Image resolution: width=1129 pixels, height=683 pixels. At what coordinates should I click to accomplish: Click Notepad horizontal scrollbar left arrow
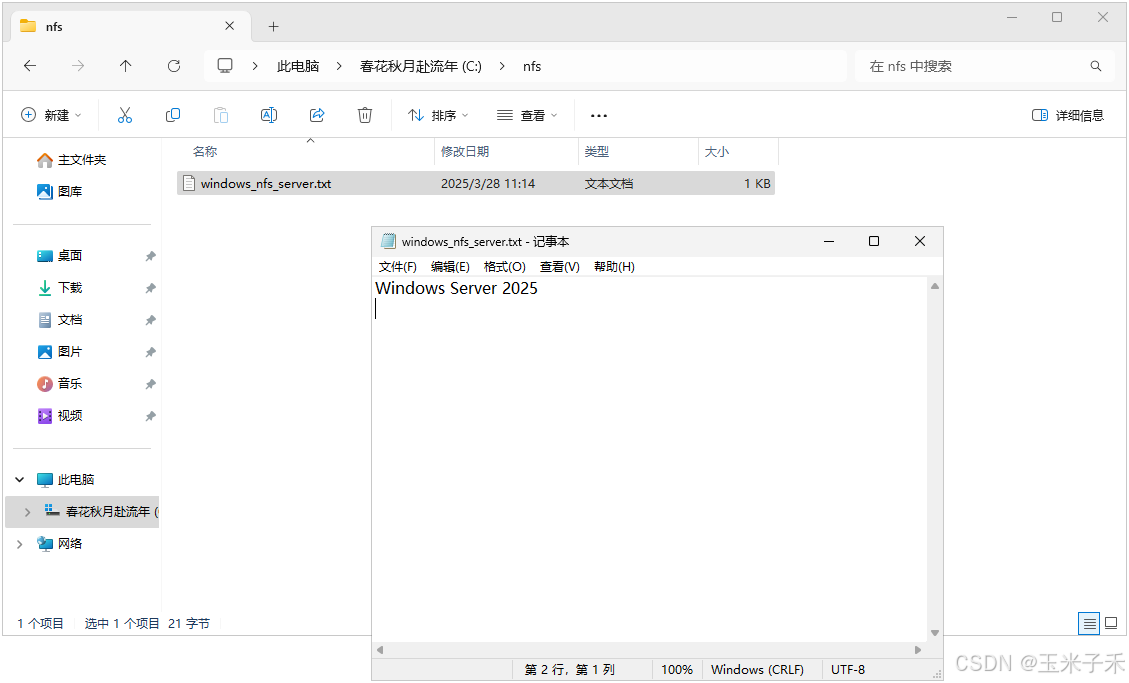pos(379,650)
